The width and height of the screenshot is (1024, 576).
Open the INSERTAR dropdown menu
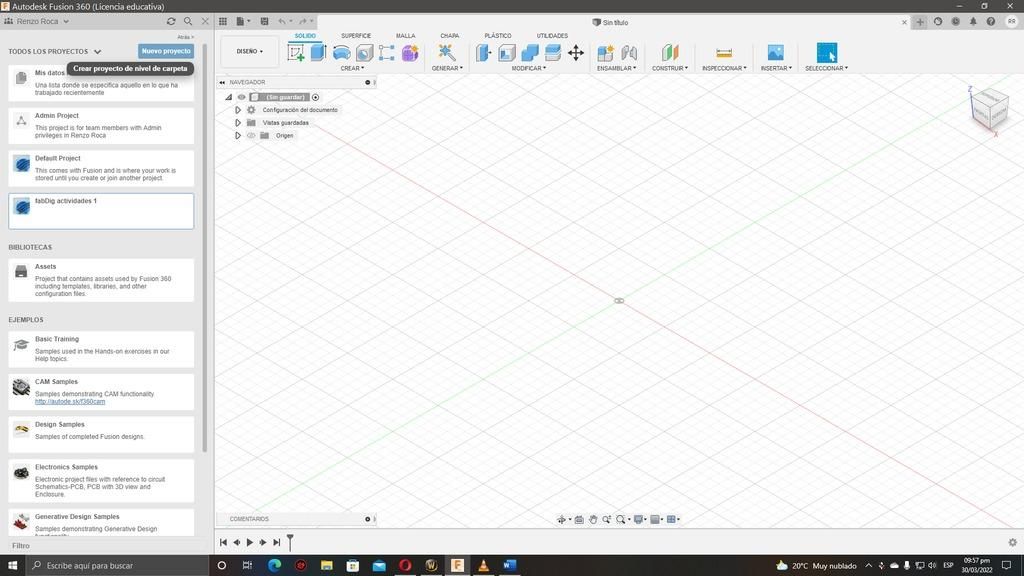coord(776,68)
